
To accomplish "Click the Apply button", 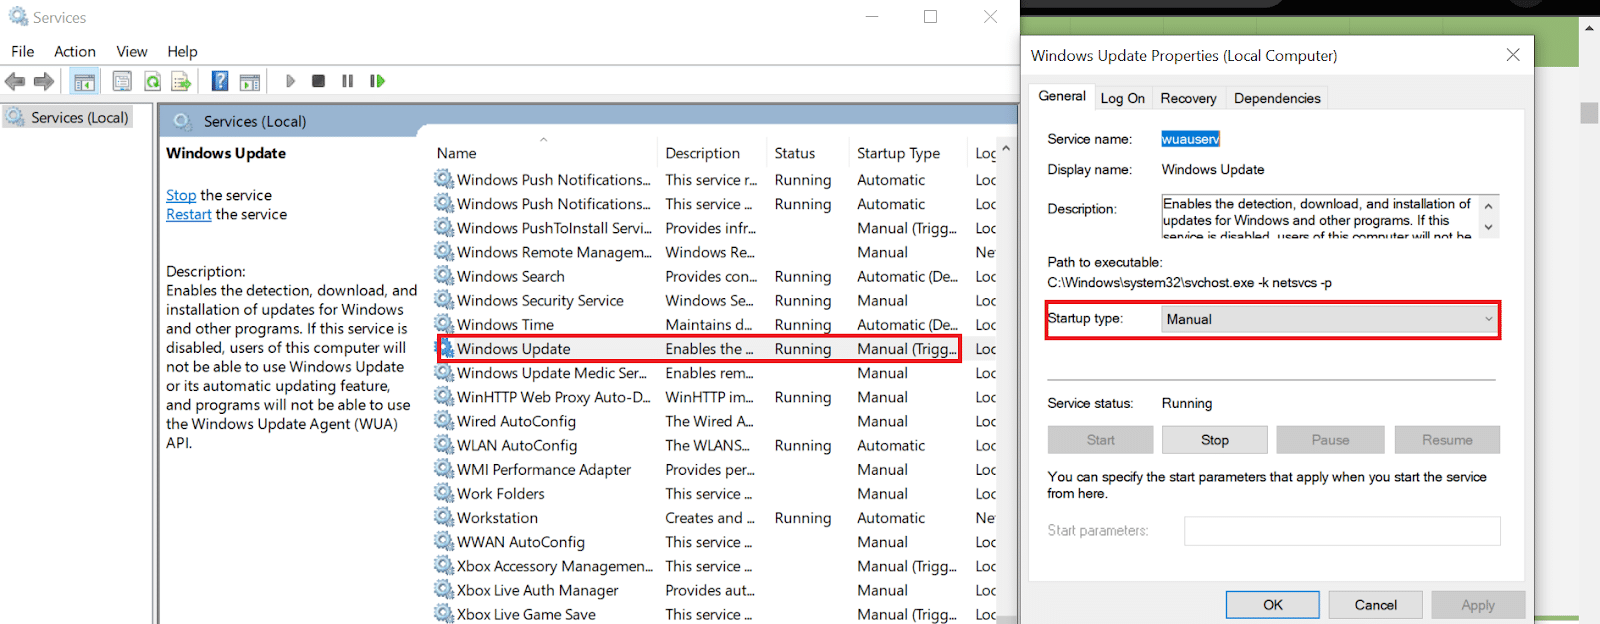I will [x=1478, y=605].
